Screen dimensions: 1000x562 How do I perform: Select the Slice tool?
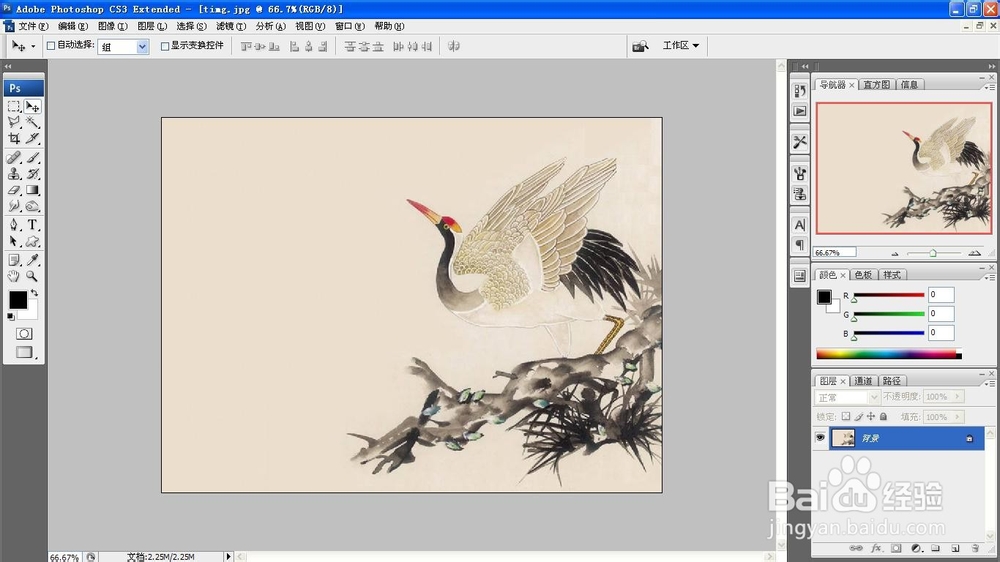pos(33,138)
